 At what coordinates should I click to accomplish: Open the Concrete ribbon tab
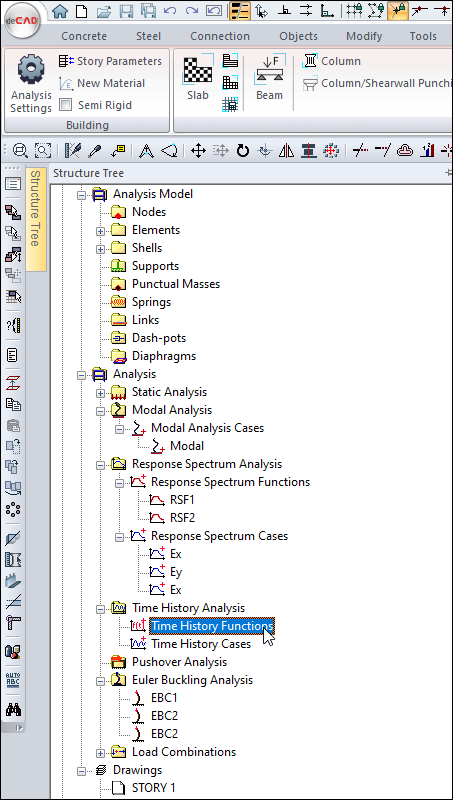[84, 36]
